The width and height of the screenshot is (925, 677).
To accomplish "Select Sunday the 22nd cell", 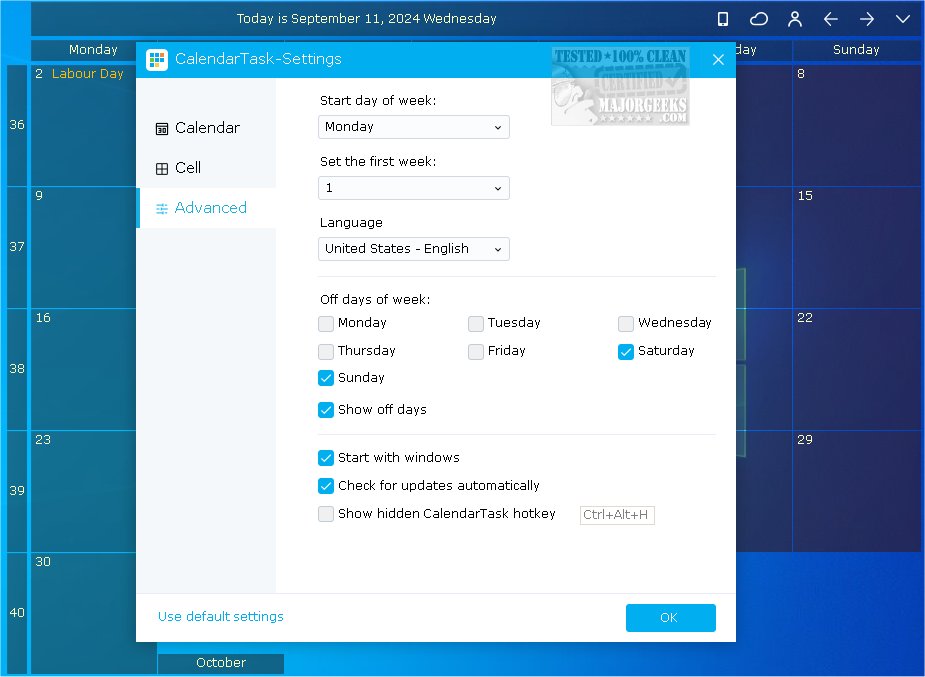I will (x=857, y=370).
